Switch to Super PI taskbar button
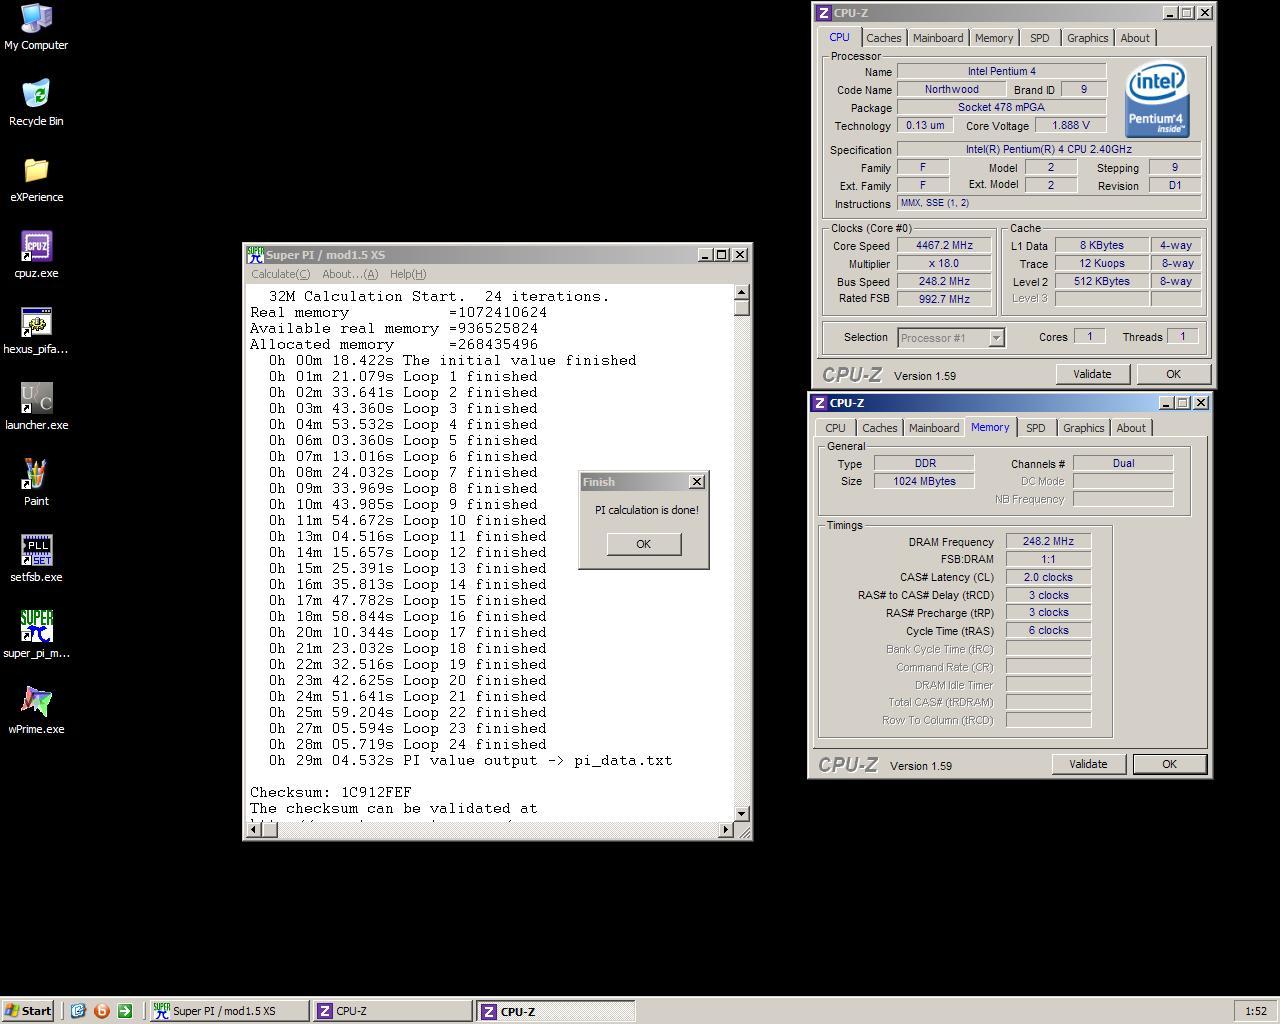 pyautogui.click(x=229, y=1011)
